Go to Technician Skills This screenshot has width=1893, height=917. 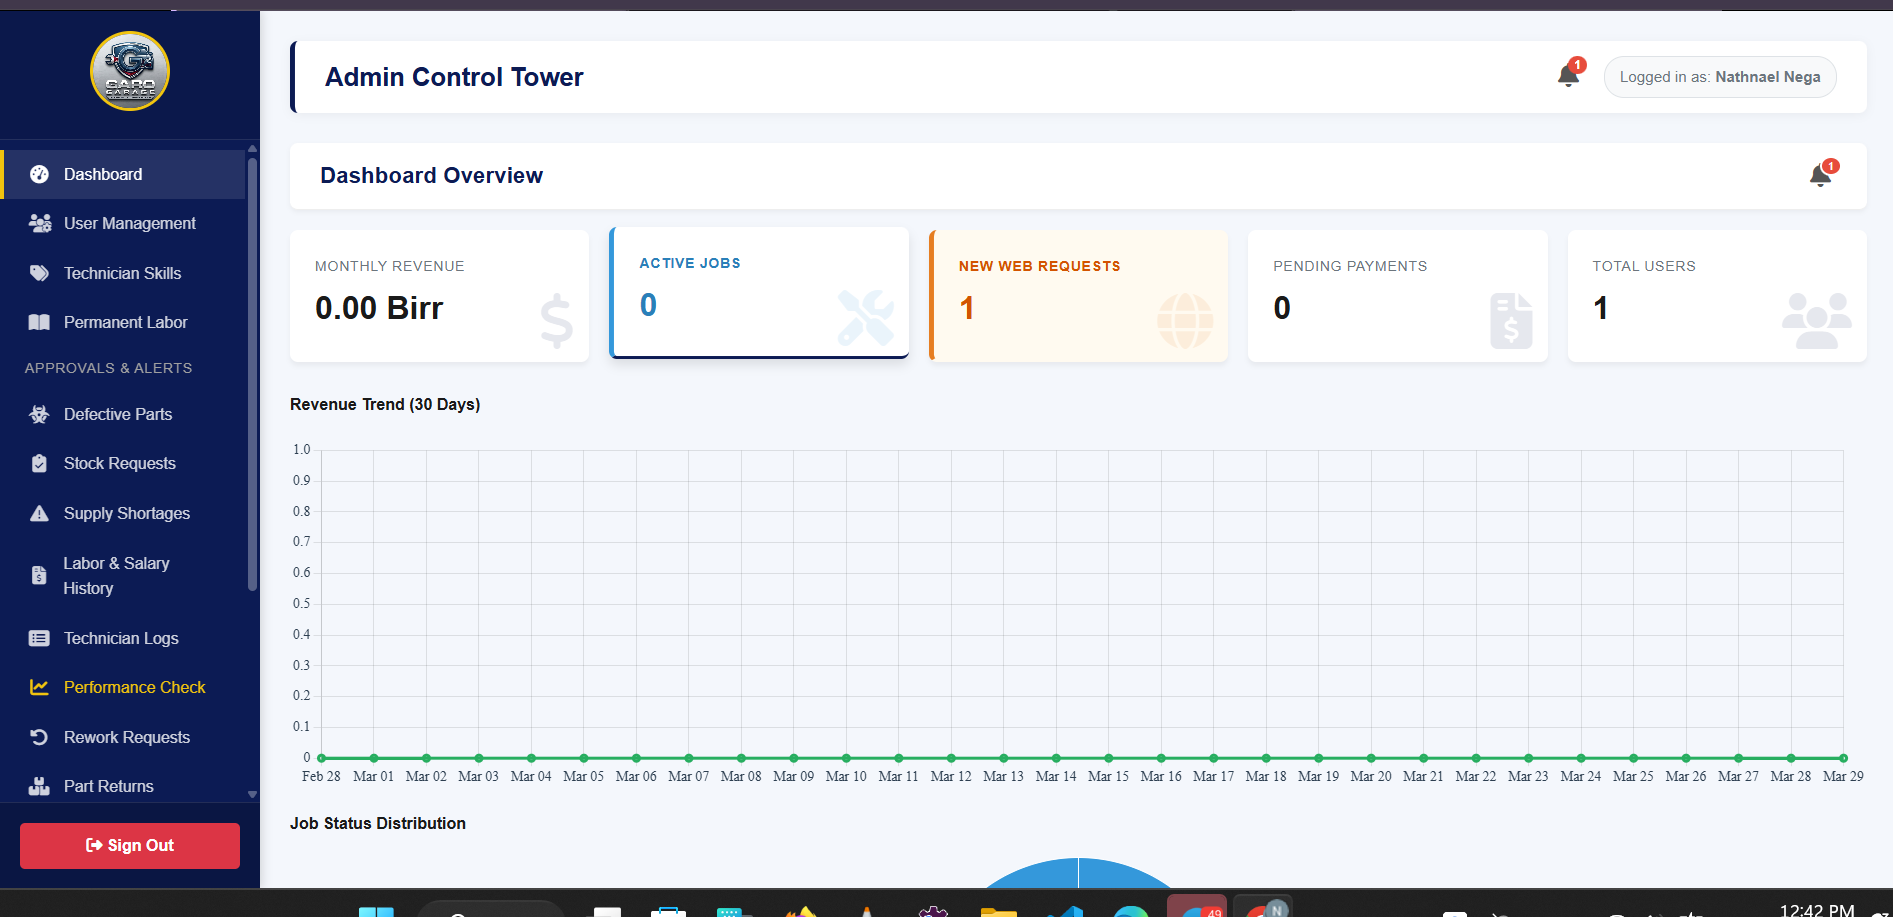click(123, 273)
